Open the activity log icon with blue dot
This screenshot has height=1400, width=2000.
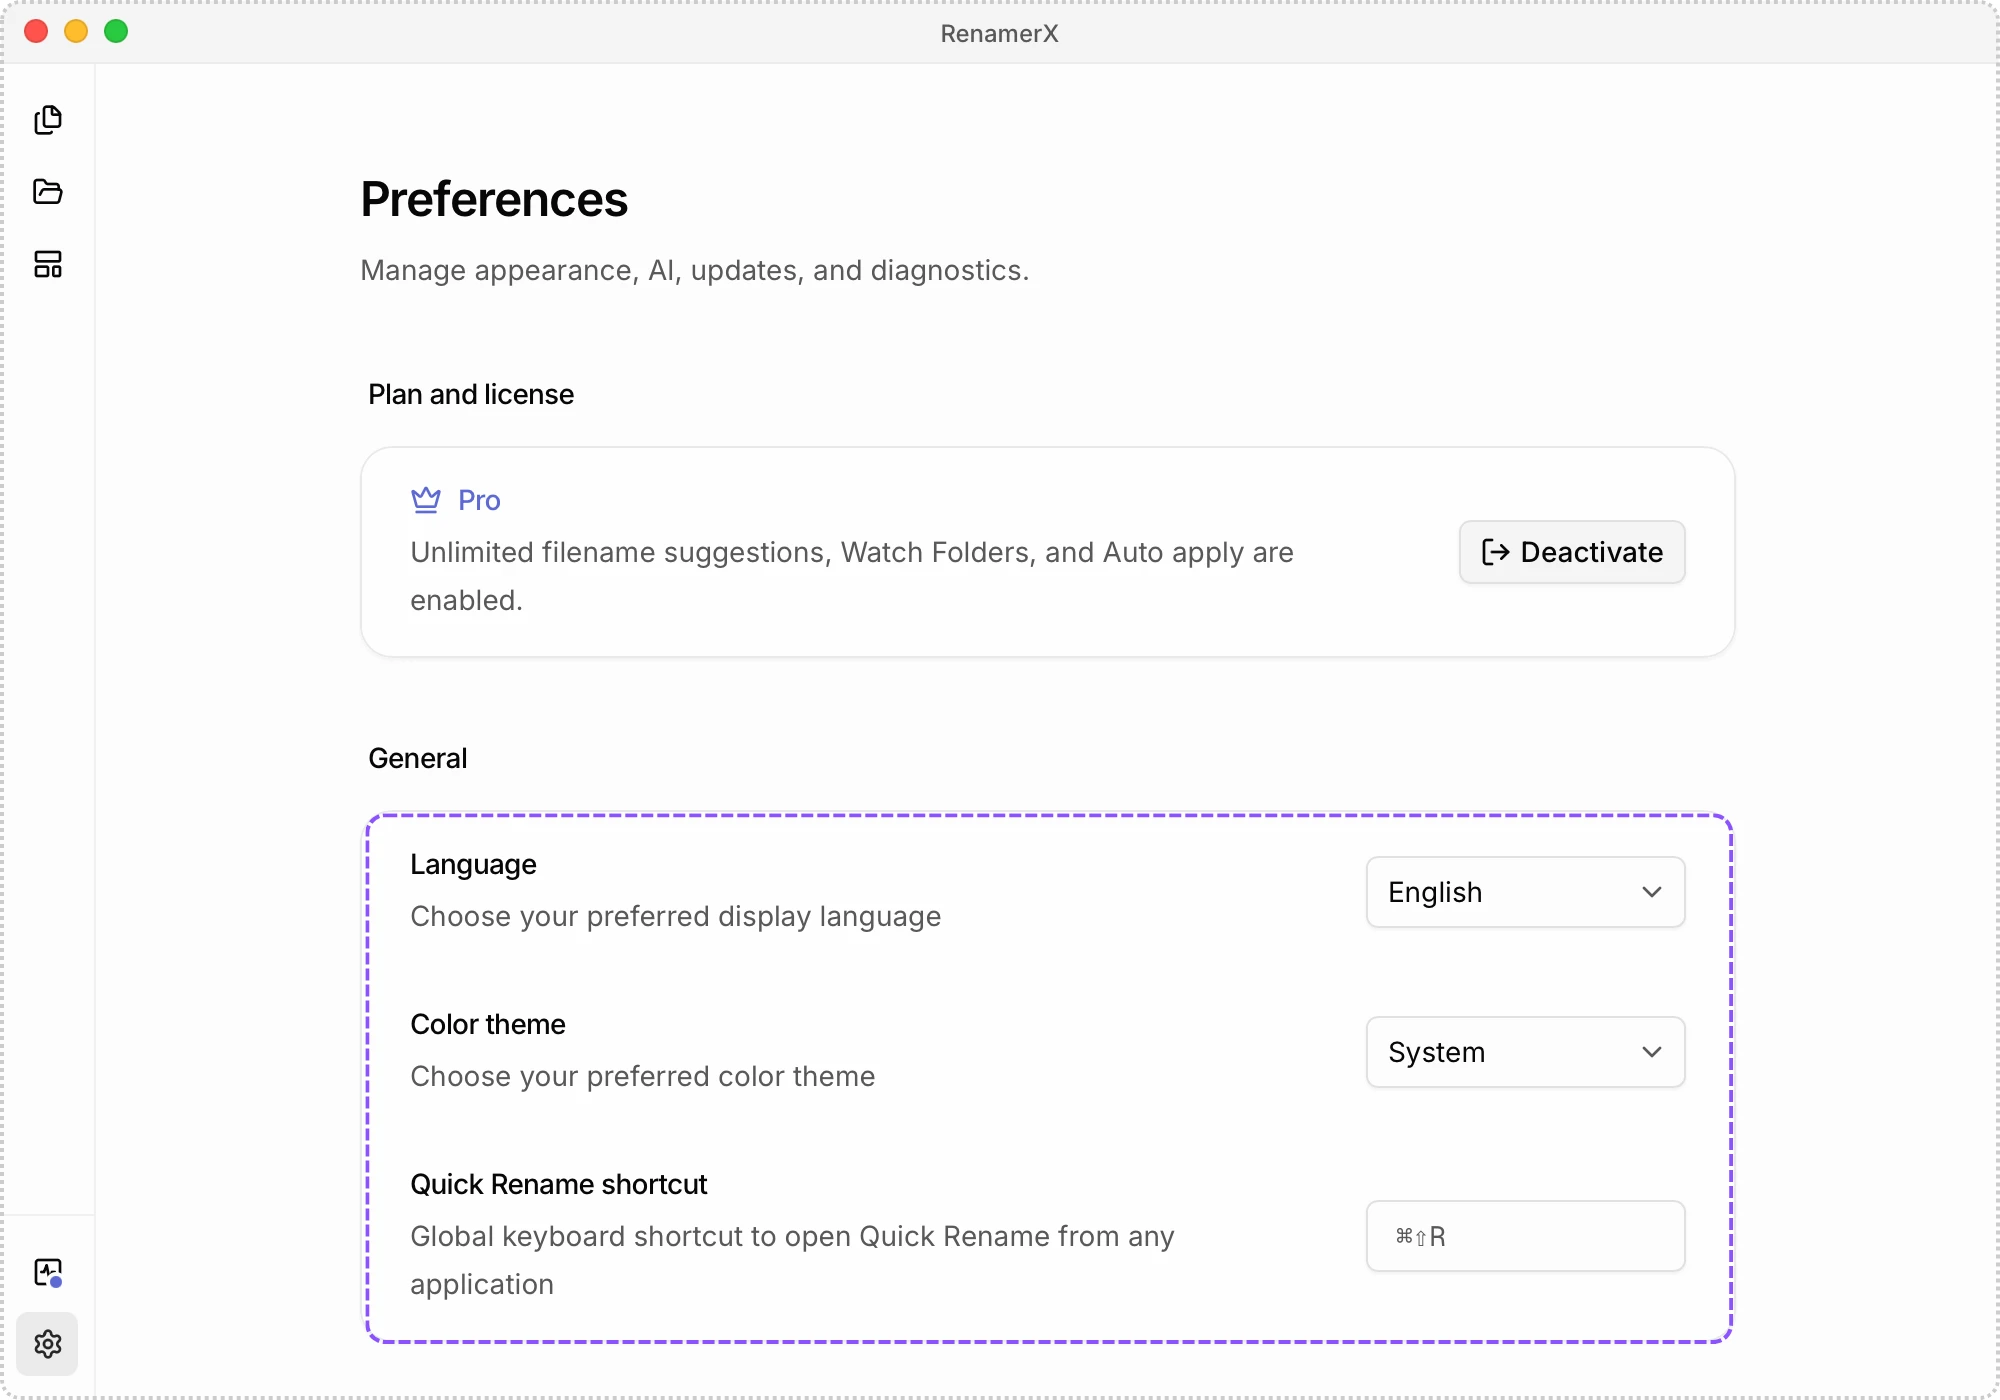48,1273
